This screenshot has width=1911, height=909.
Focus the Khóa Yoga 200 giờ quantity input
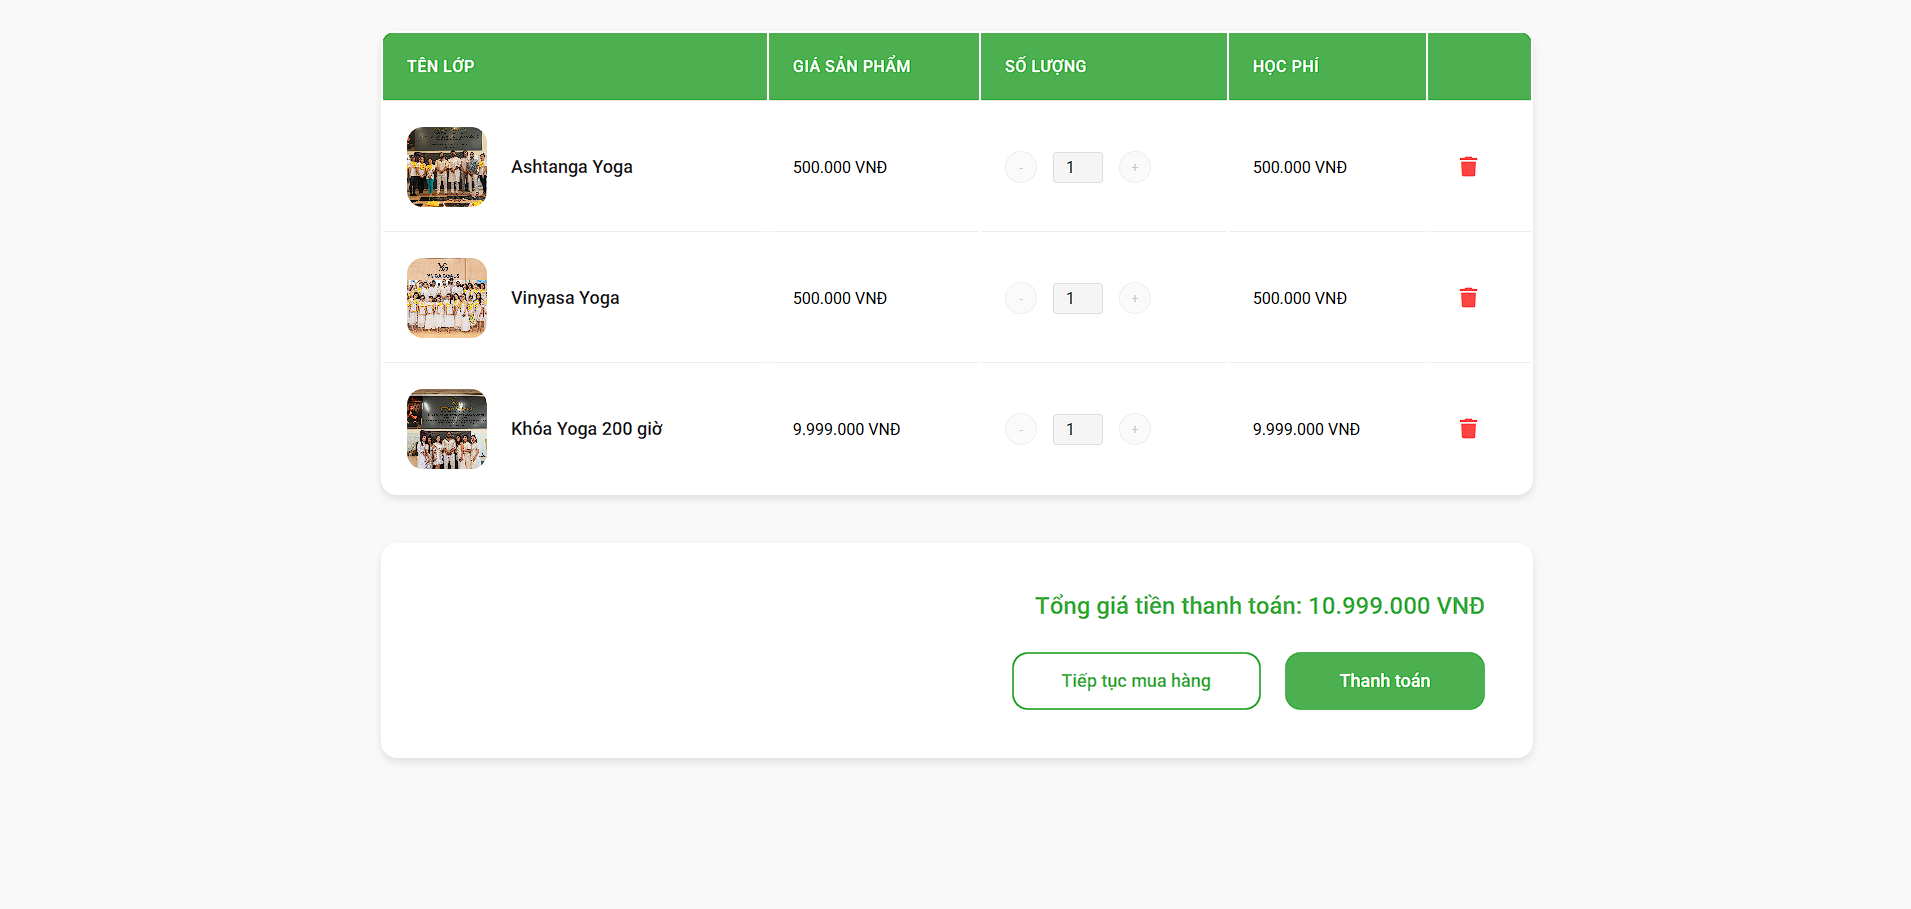click(x=1077, y=429)
